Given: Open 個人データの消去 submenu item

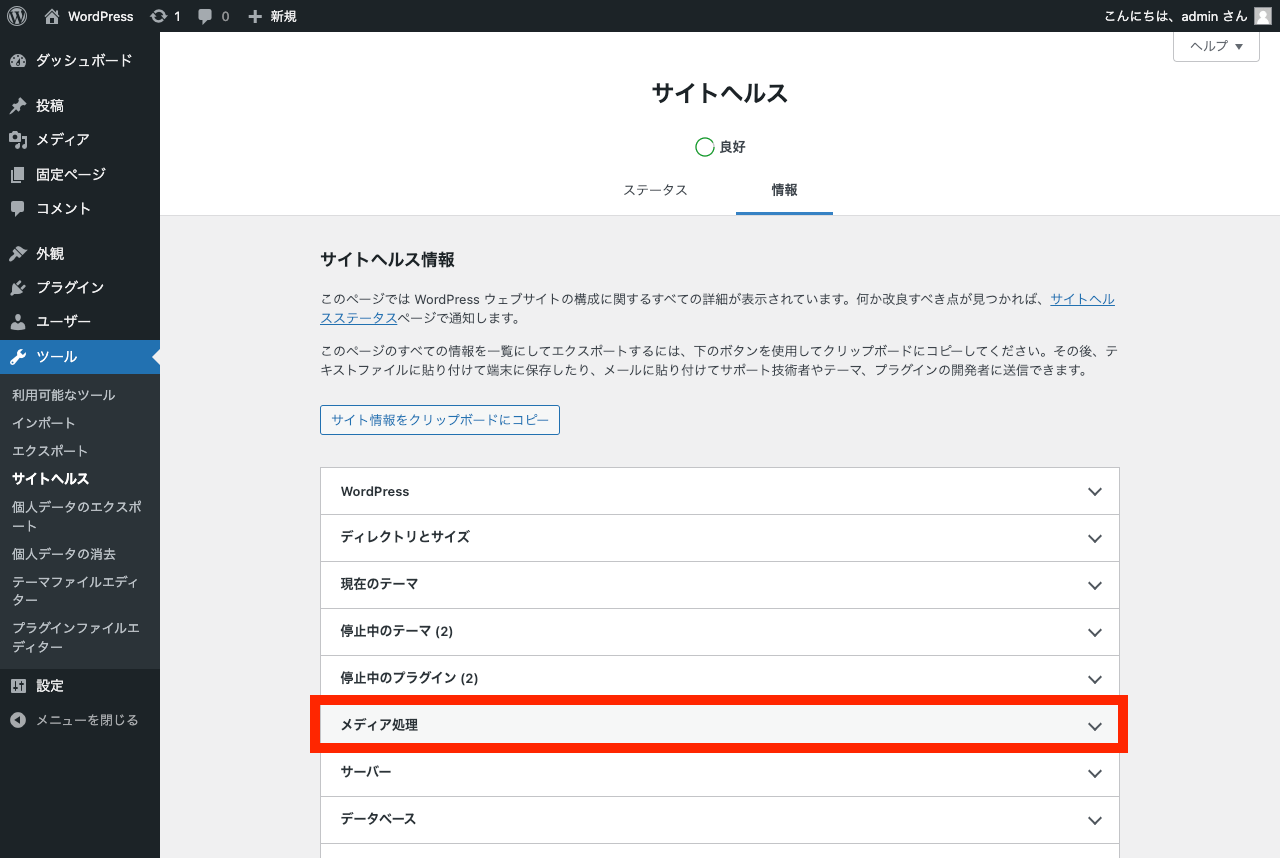Looking at the screenshot, I should pyautogui.click(x=64, y=554).
